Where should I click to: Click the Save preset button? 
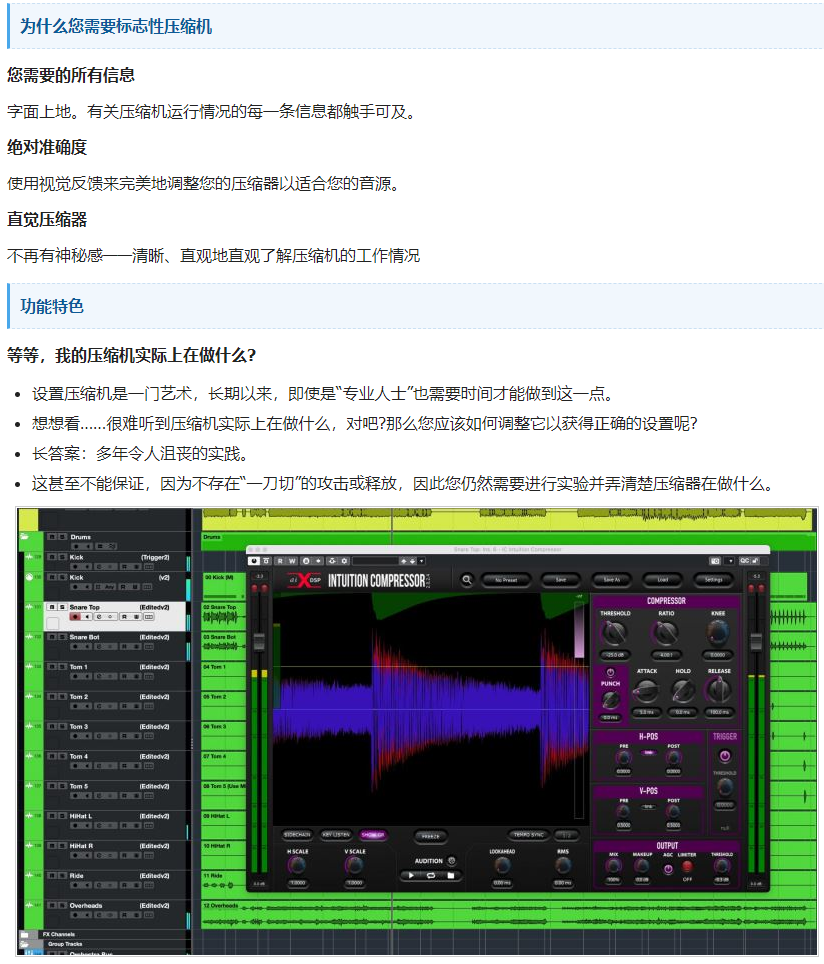click(x=560, y=580)
